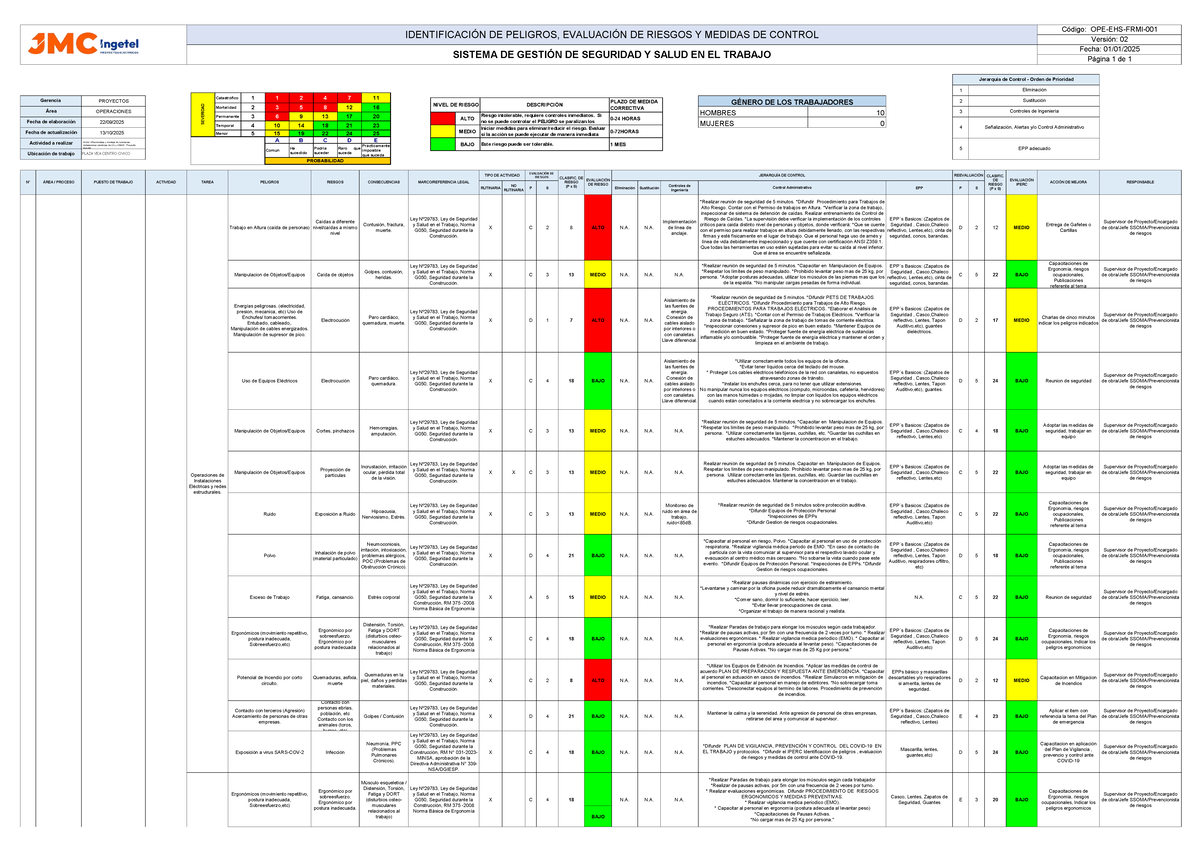Click the EVALUACIÓN IPERC column header

1022,182
